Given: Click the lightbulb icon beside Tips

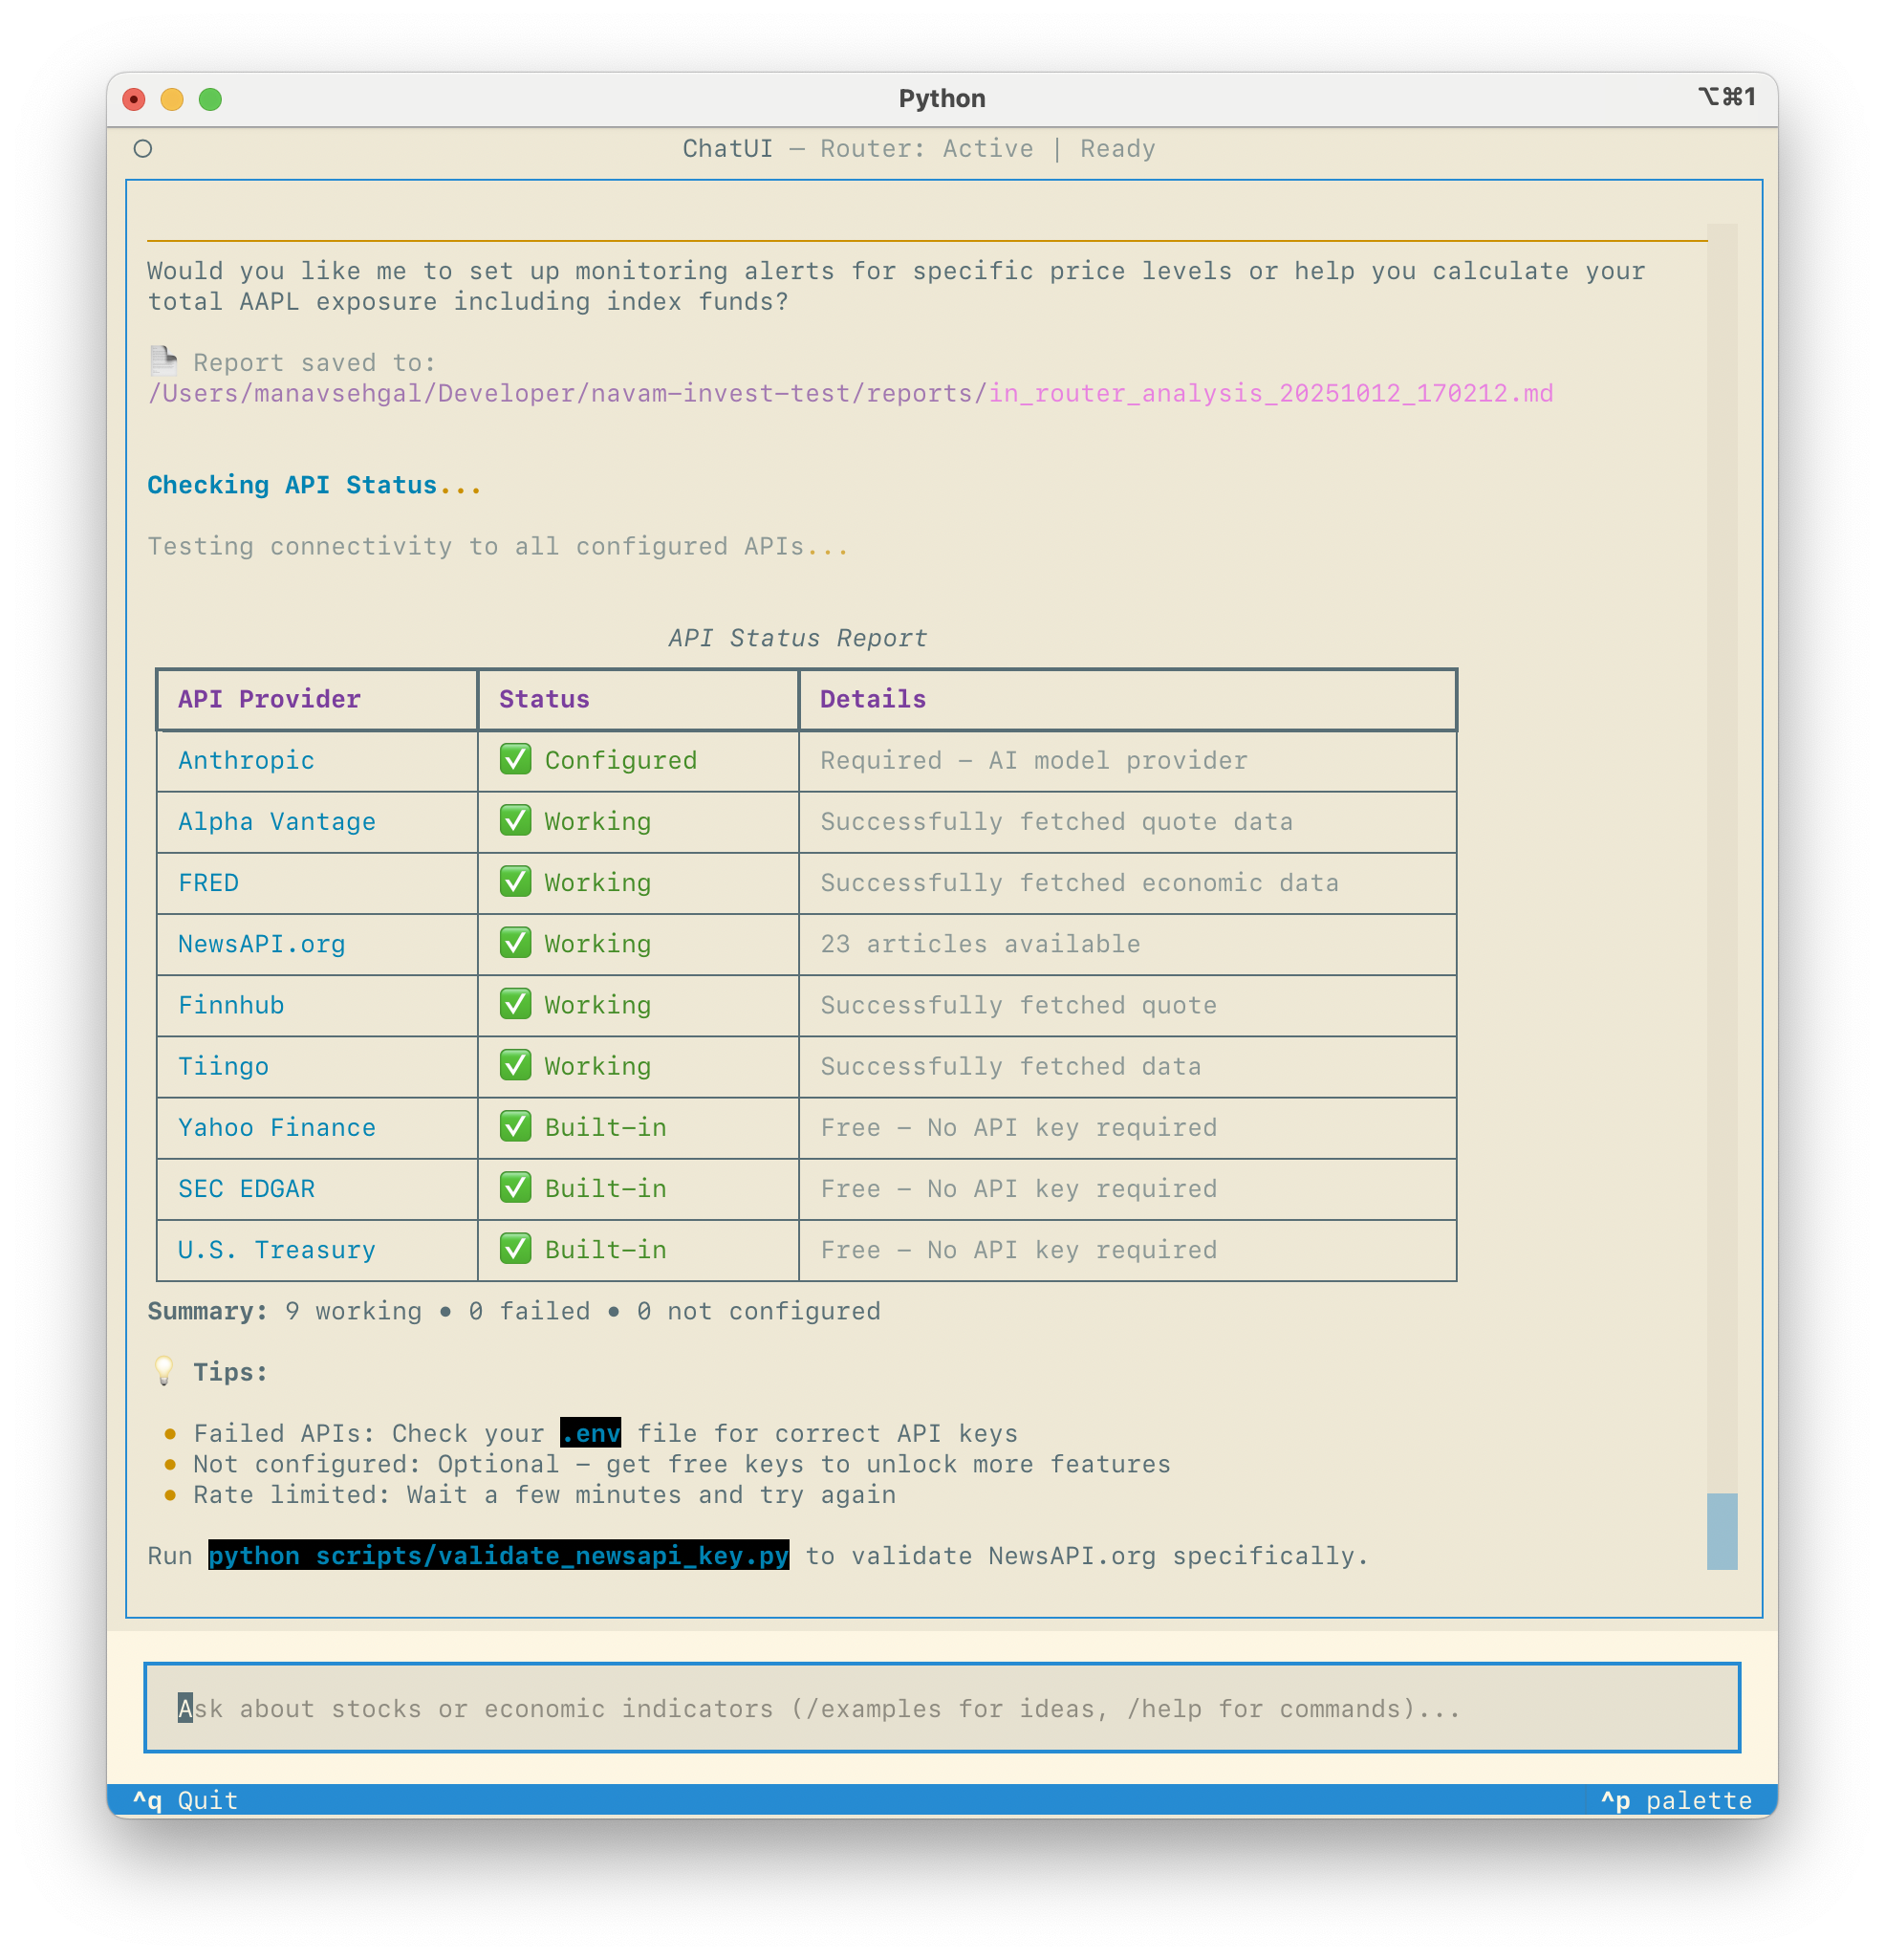Looking at the screenshot, I should coord(164,1371).
